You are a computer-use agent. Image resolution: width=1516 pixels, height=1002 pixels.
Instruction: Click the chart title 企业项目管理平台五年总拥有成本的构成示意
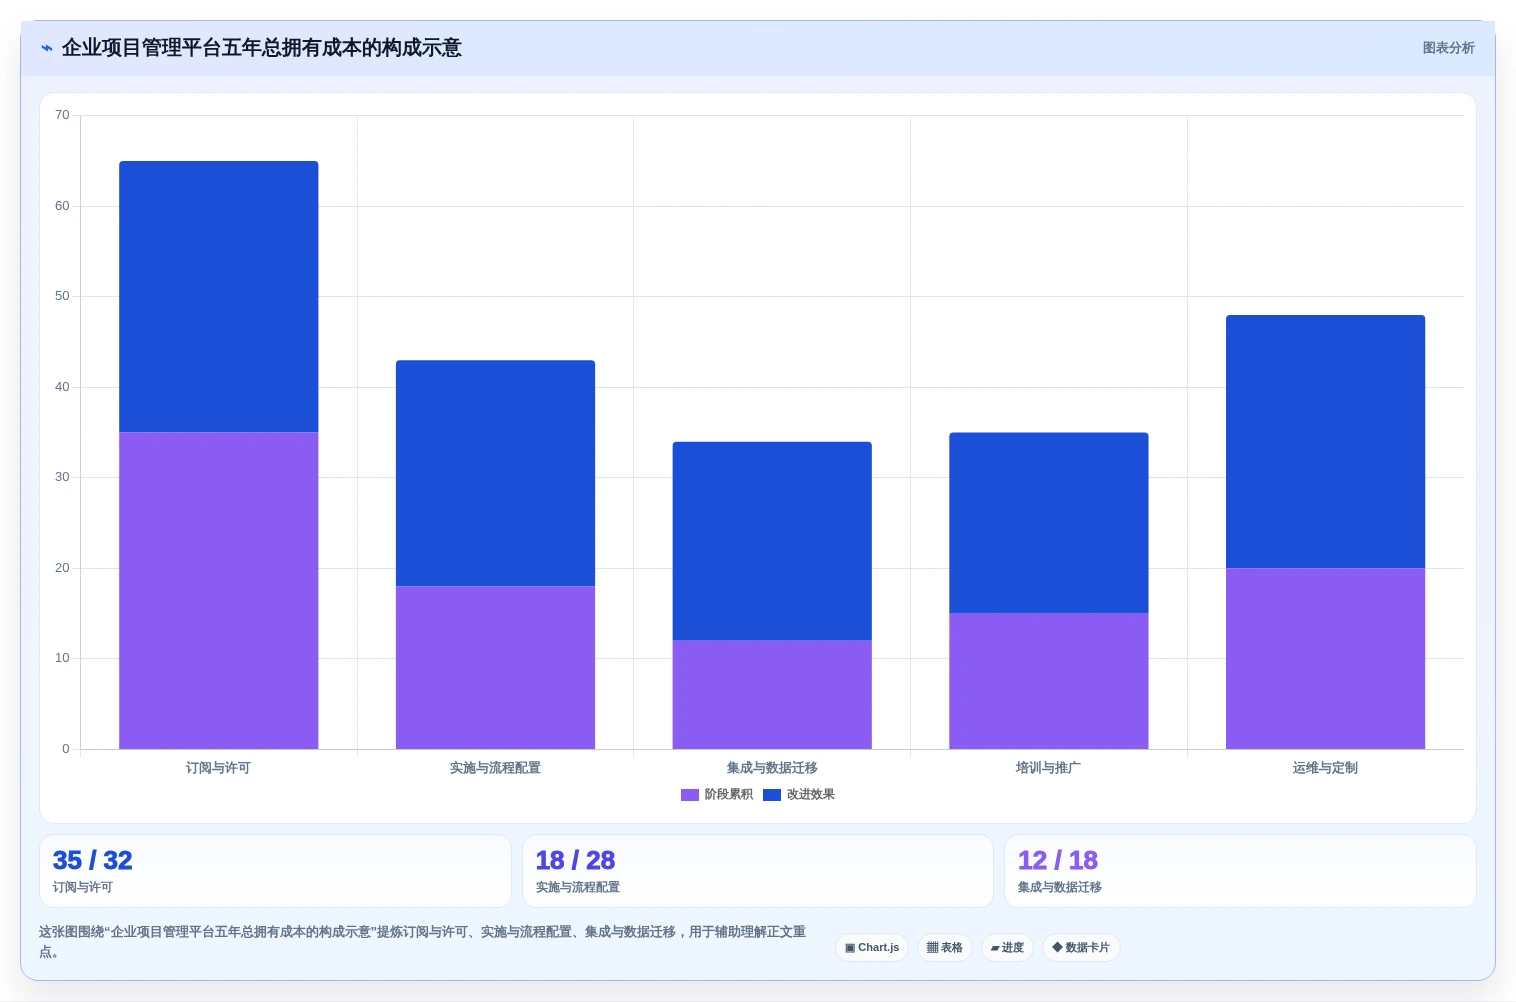(x=262, y=48)
